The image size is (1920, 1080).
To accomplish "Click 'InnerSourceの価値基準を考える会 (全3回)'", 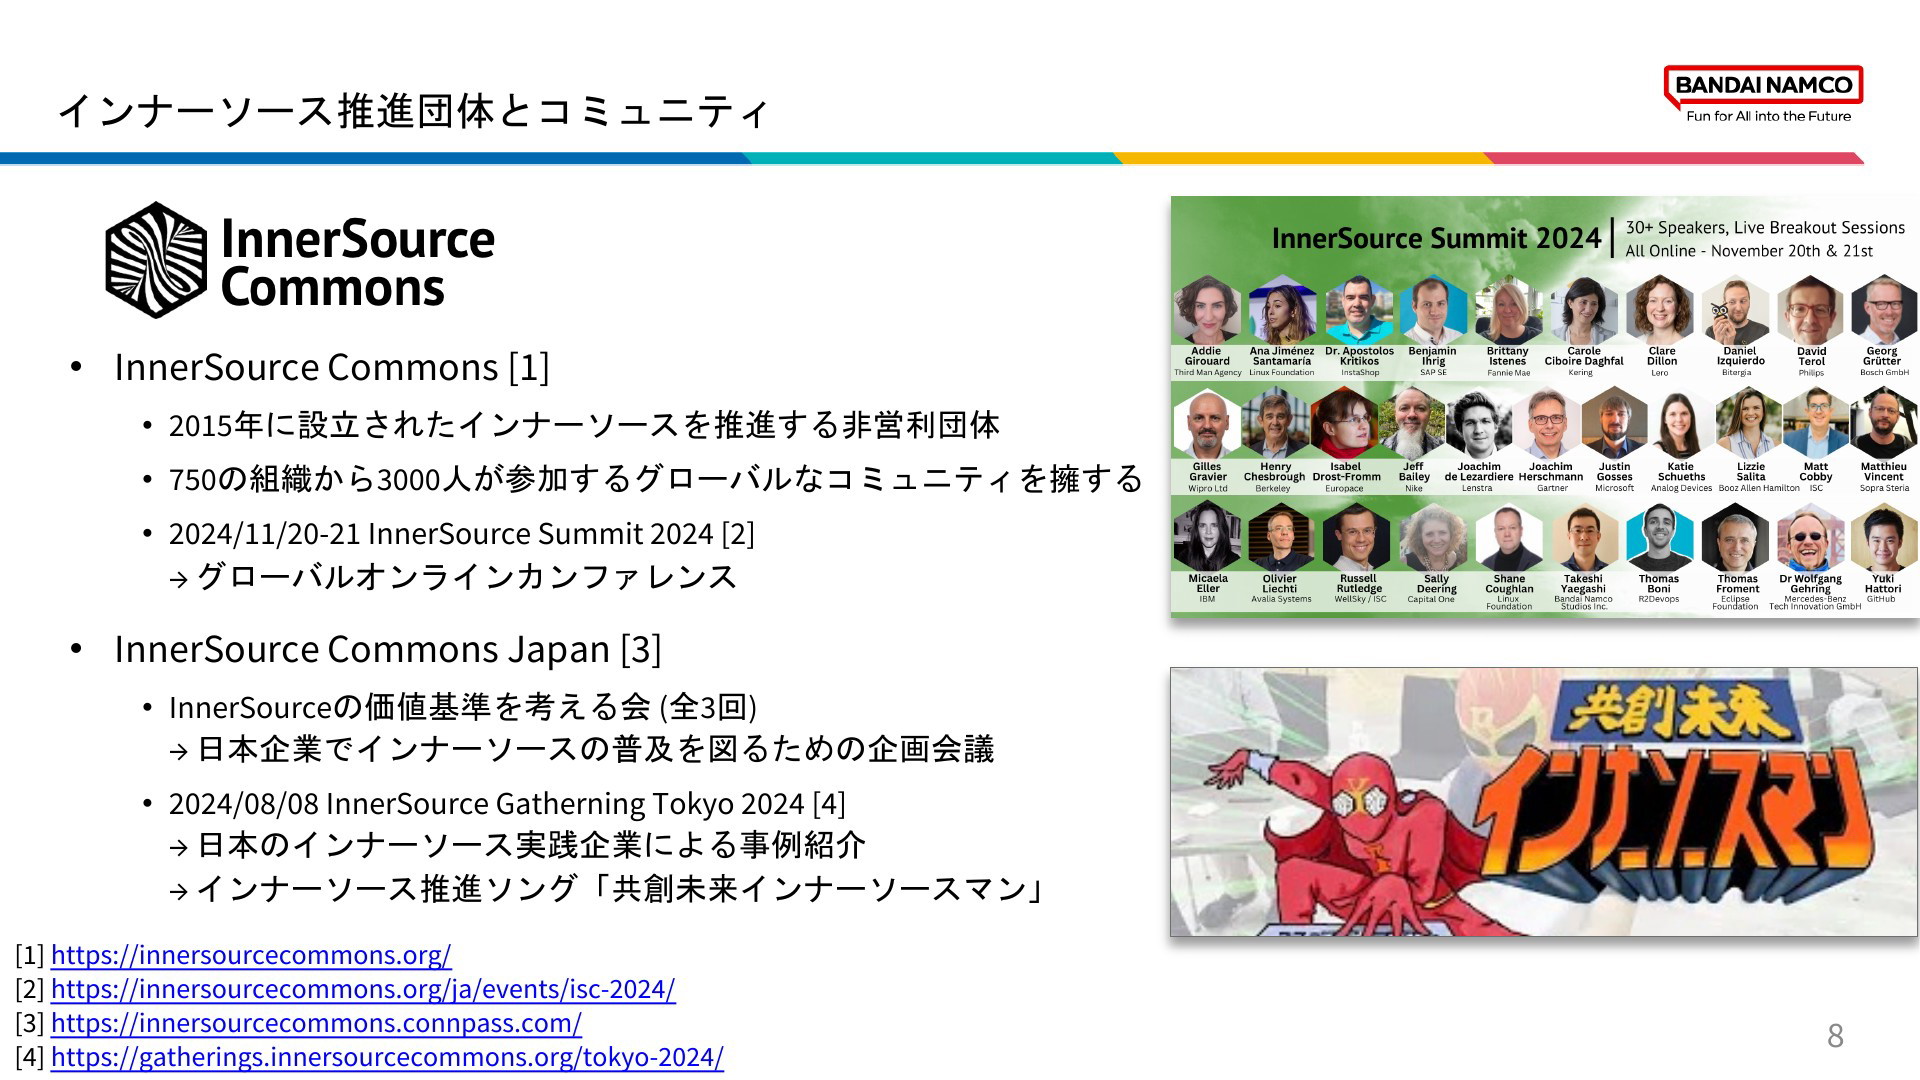I will coord(463,707).
